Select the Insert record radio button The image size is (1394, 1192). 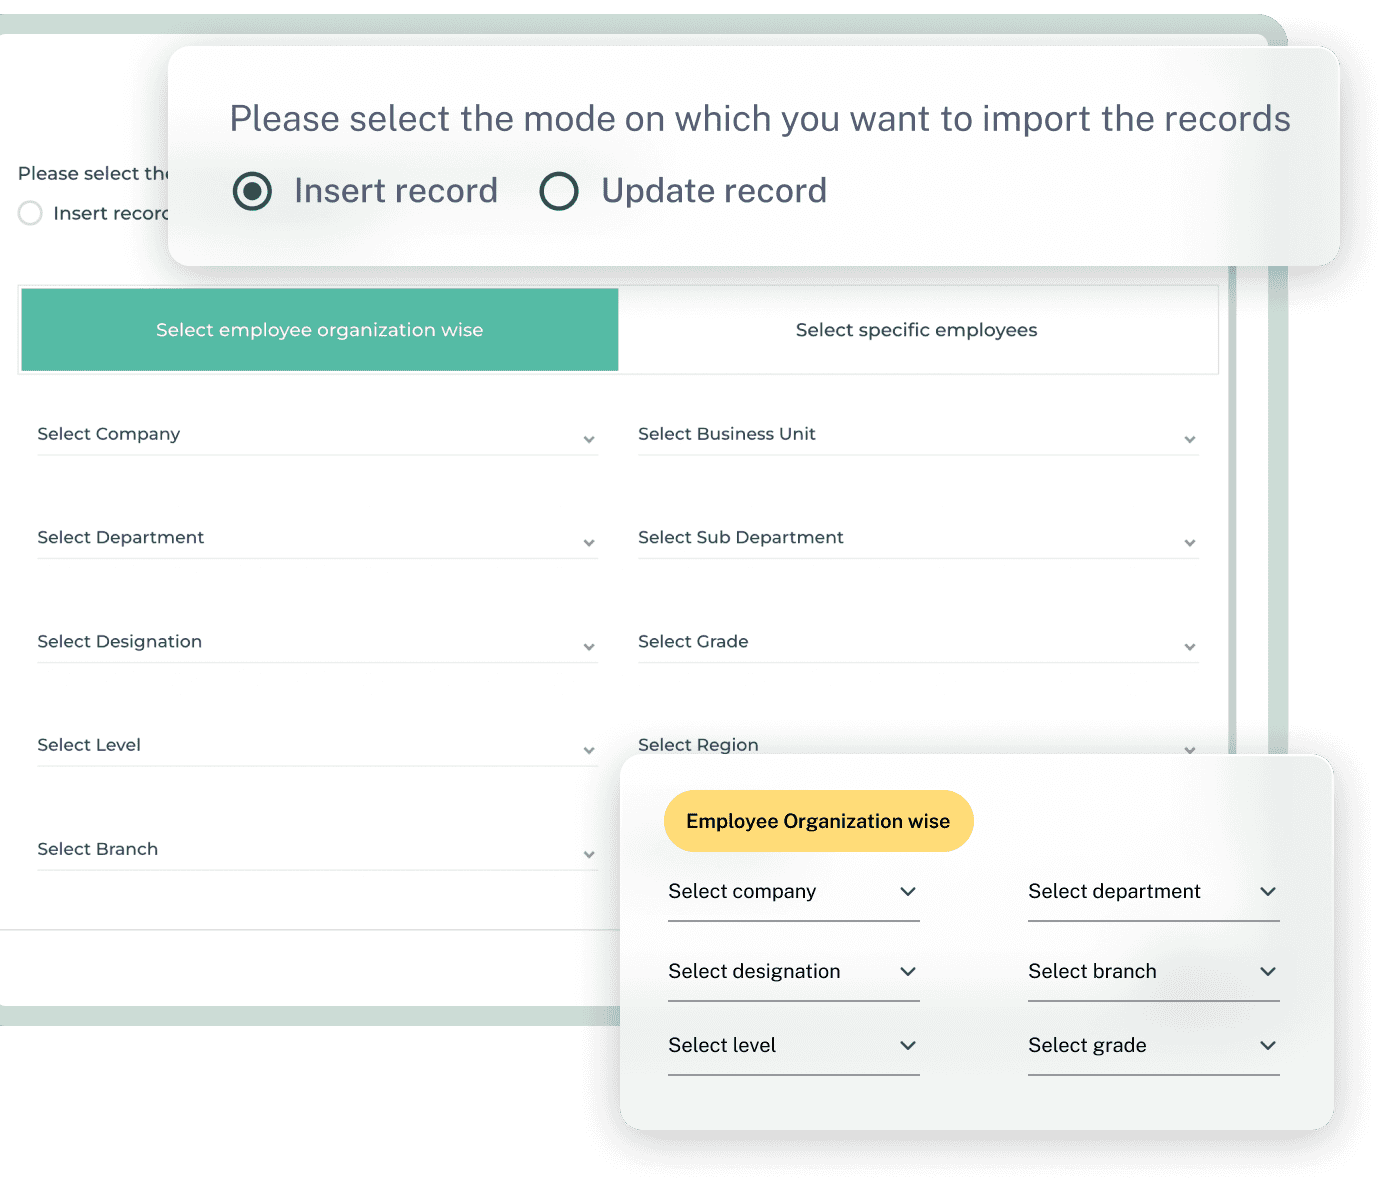tap(252, 191)
